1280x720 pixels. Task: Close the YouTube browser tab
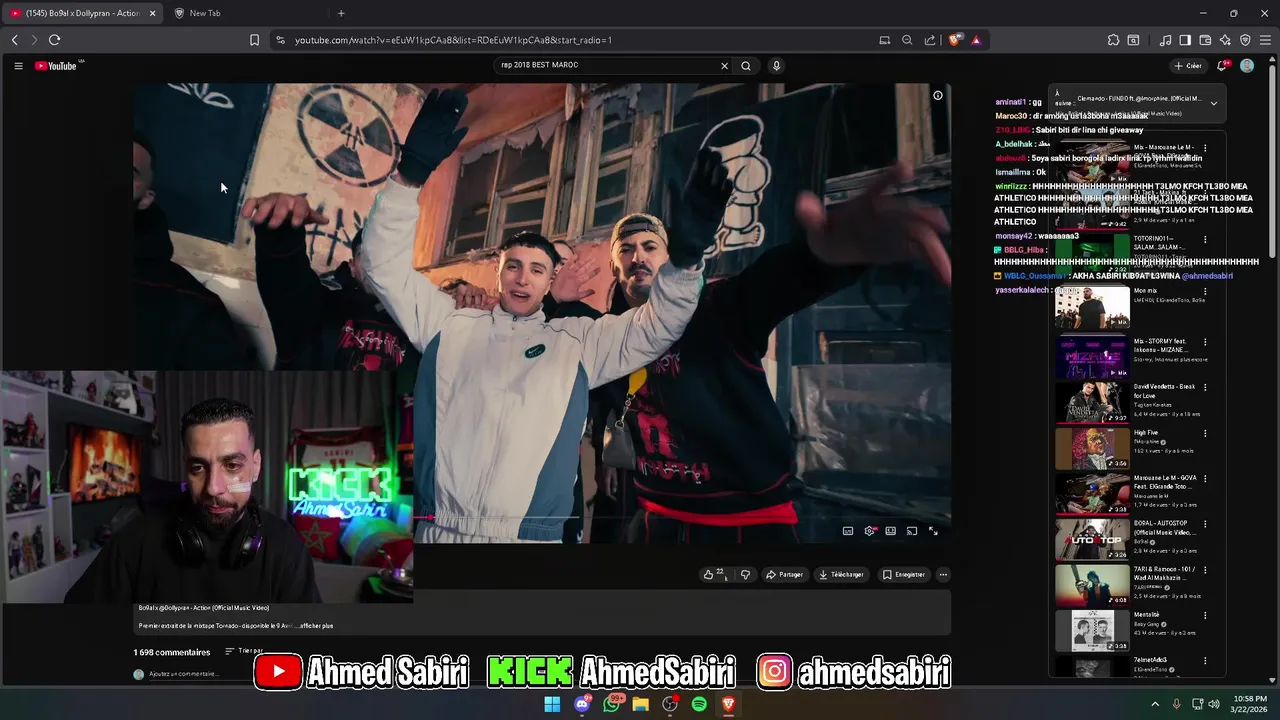(153, 13)
